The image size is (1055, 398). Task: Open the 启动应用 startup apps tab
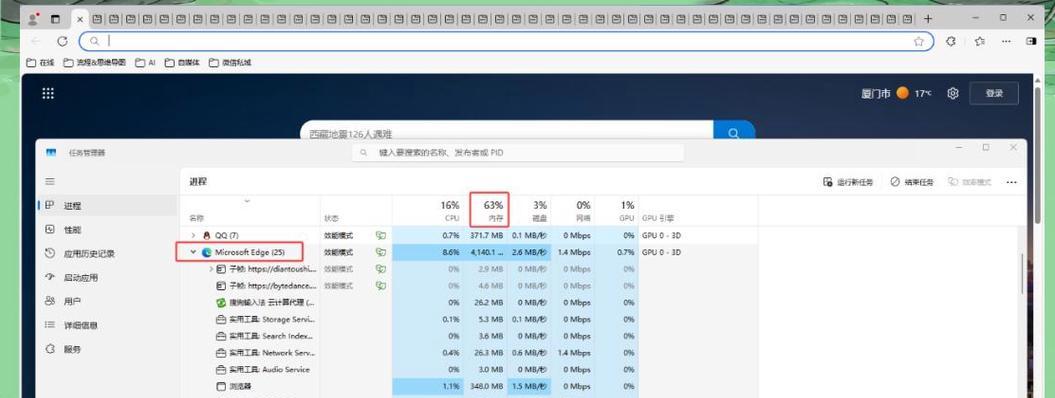tap(108, 277)
